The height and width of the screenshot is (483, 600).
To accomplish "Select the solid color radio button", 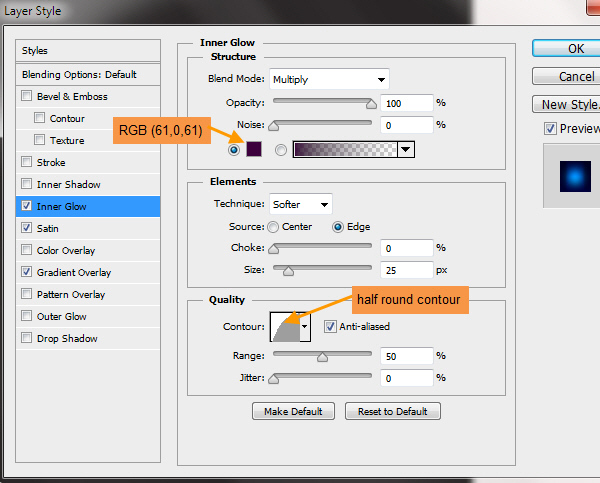I will 234,150.
